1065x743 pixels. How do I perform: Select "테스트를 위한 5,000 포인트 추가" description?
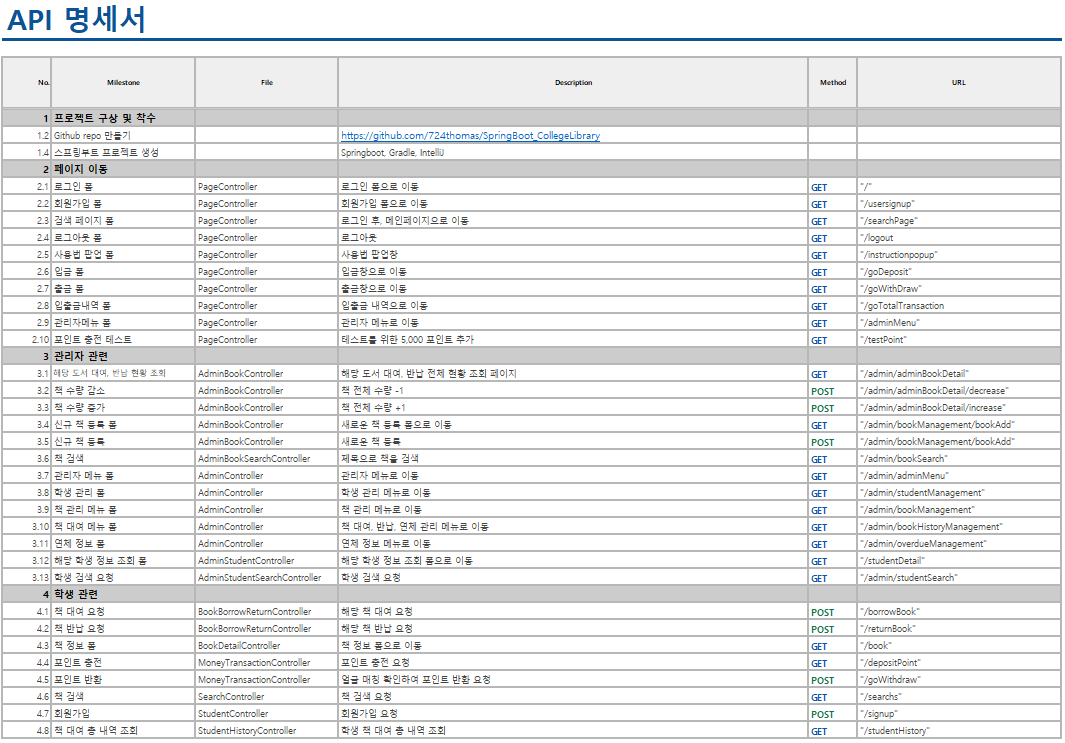tap(573, 340)
